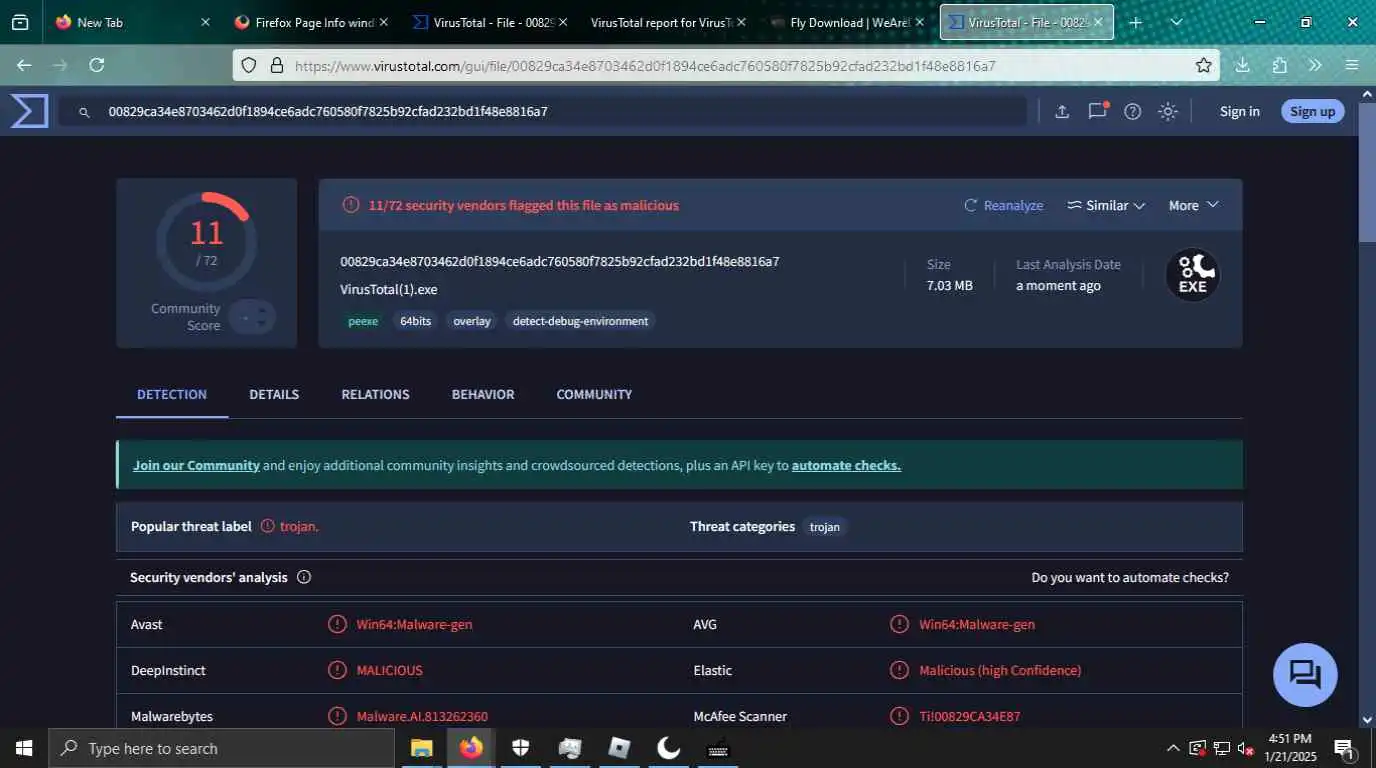Open the notifications icon with red dot

click(x=1098, y=111)
